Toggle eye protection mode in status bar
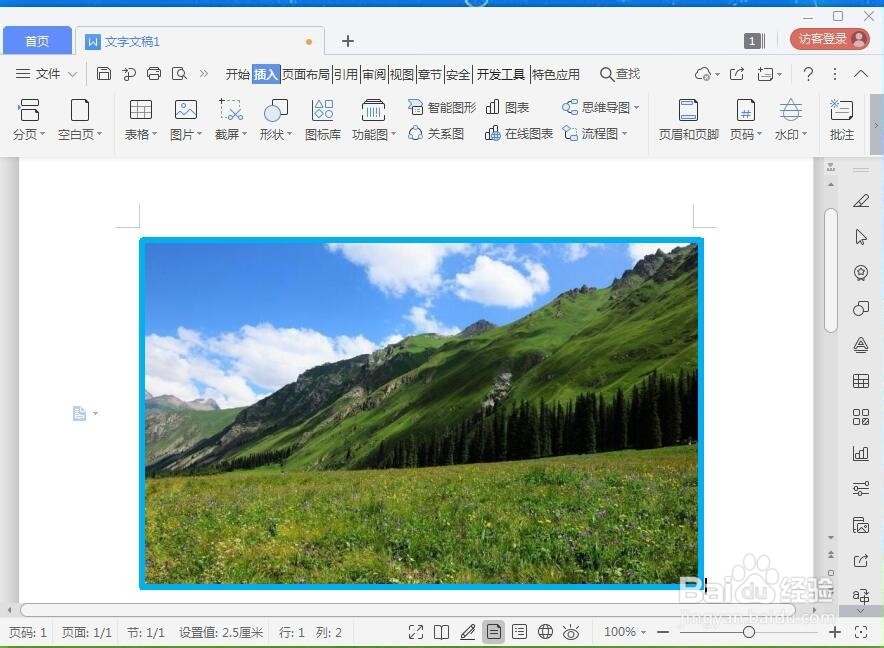The image size is (884, 648). tap(571, 632)
